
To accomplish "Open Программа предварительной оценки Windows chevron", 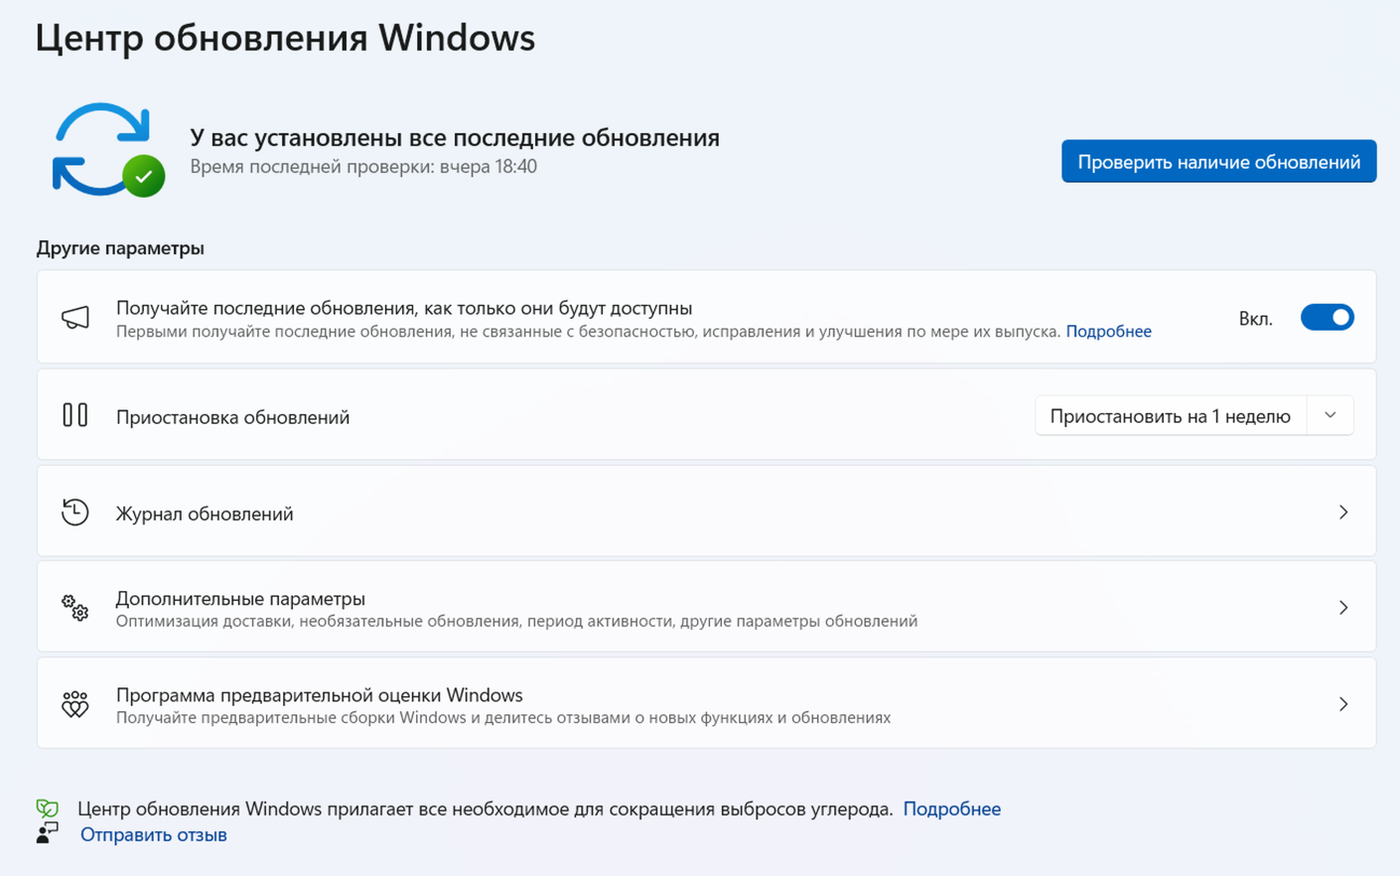I will 1343,704.
